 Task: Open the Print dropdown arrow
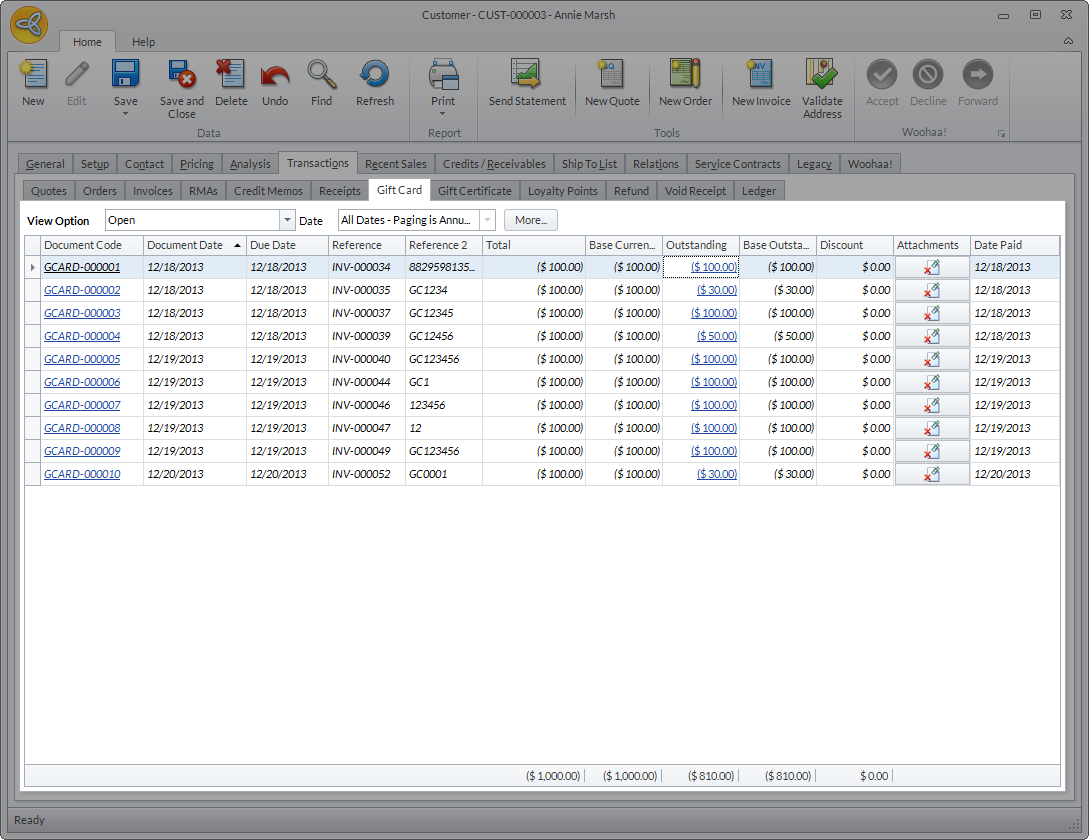point(443,114)
